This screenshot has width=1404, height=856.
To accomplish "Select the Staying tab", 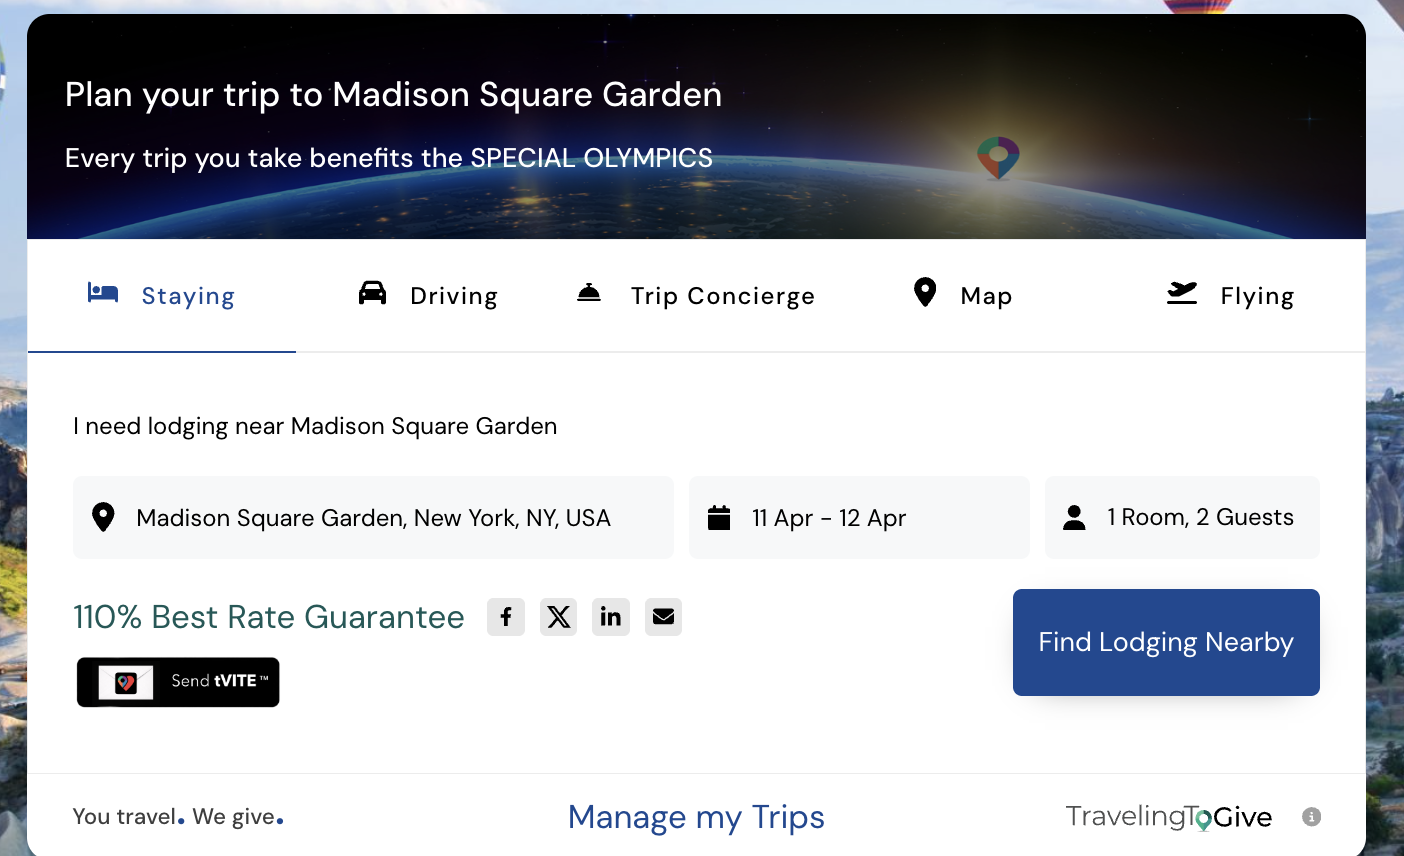I will (x=162, y=295).
